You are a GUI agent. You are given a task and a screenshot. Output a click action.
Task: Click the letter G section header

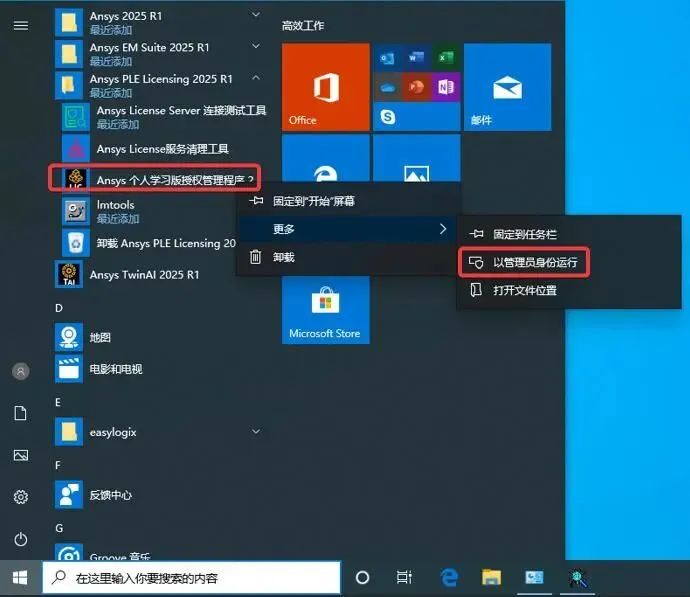[x=59, y=528]
